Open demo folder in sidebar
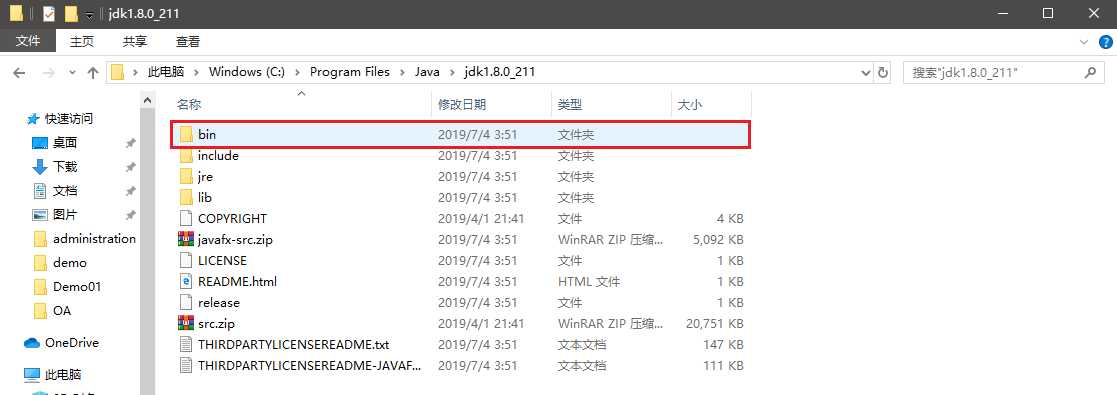The height and width of the screenshot is (395, 1117). click(69, 263)
